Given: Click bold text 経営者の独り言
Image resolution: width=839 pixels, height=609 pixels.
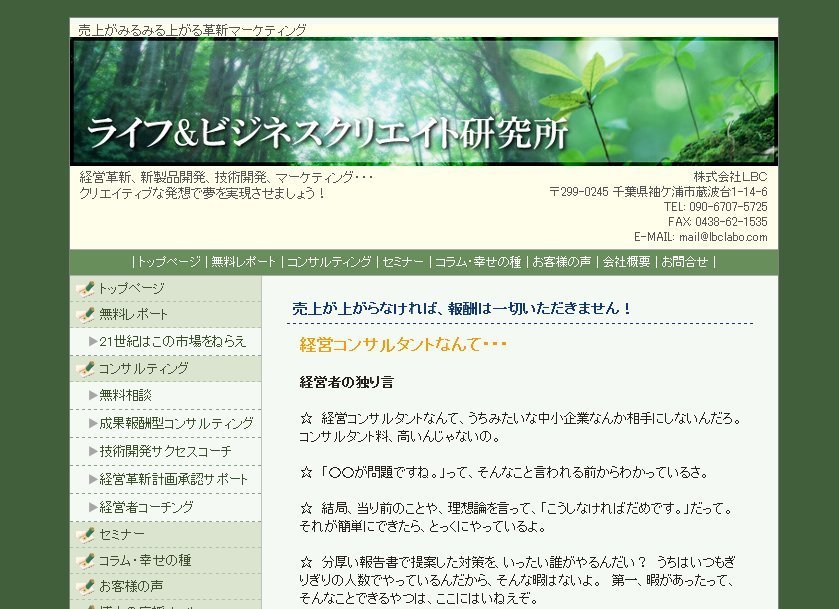Looking at the screenshot, I should [x=347, y=382].
